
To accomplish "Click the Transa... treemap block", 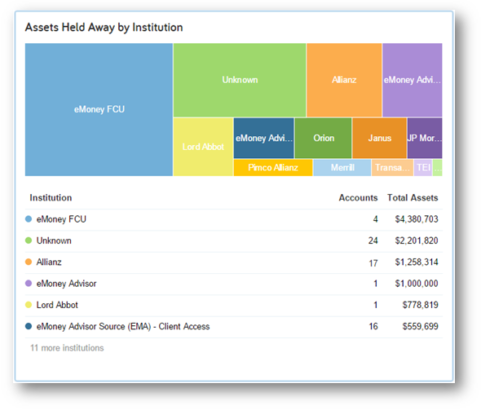I will coord(392,168).
